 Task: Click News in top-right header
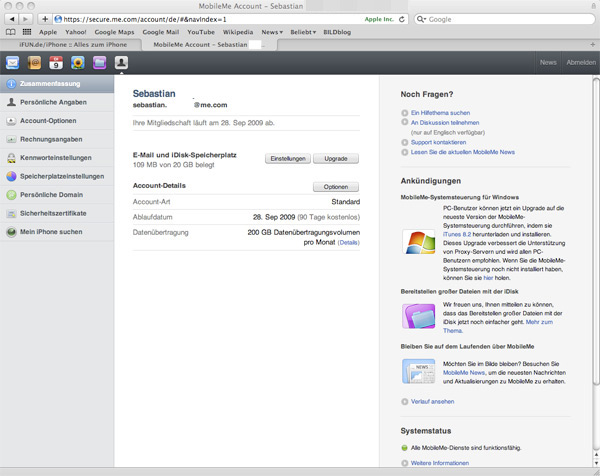click(x=548, y=62)
